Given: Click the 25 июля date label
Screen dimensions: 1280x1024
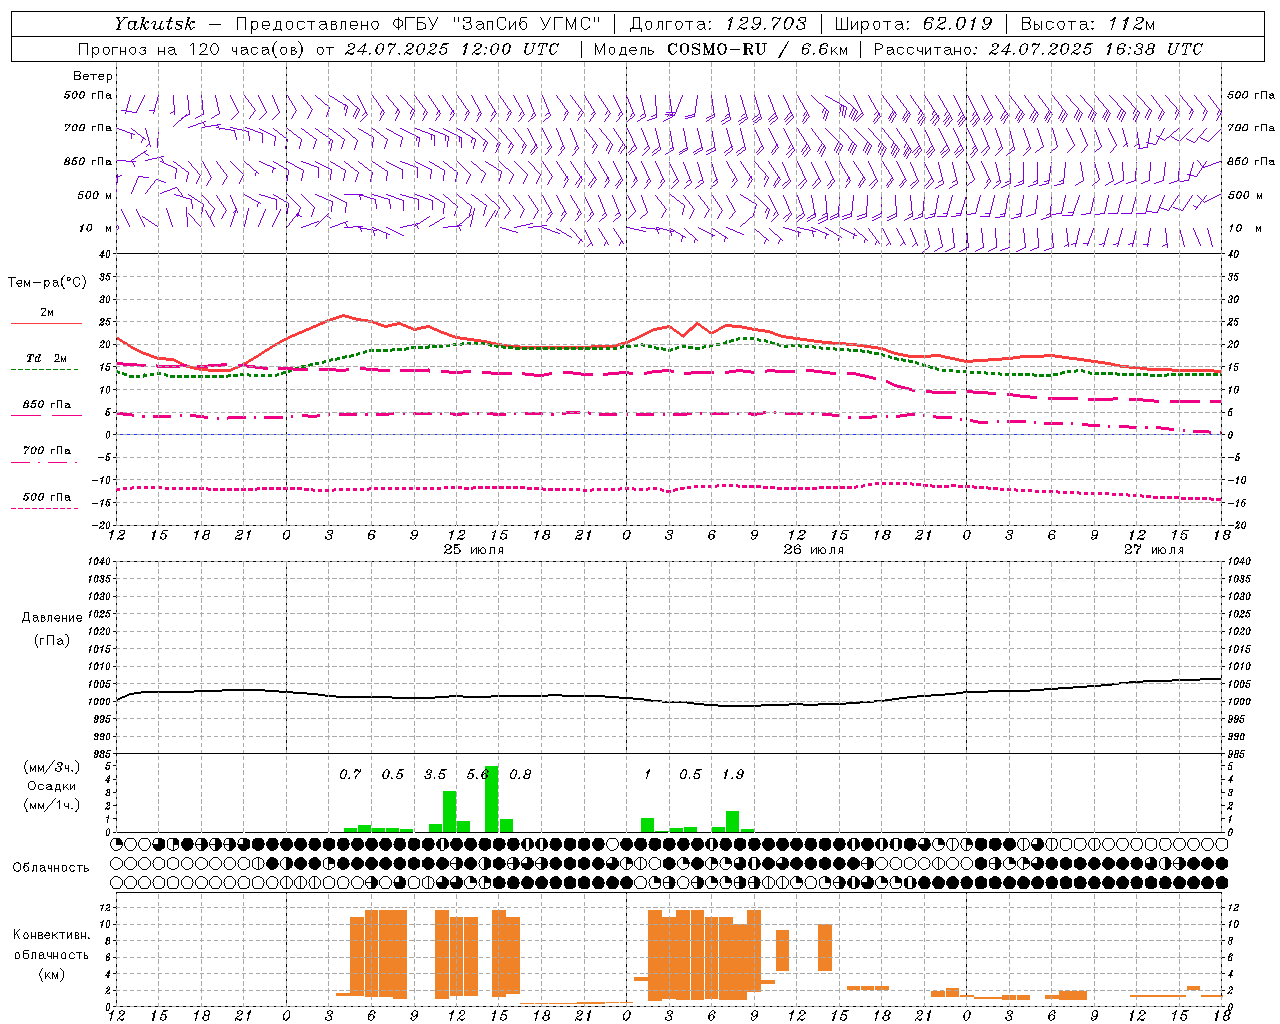Looking at the screenshot, I should tap(474, 550).
